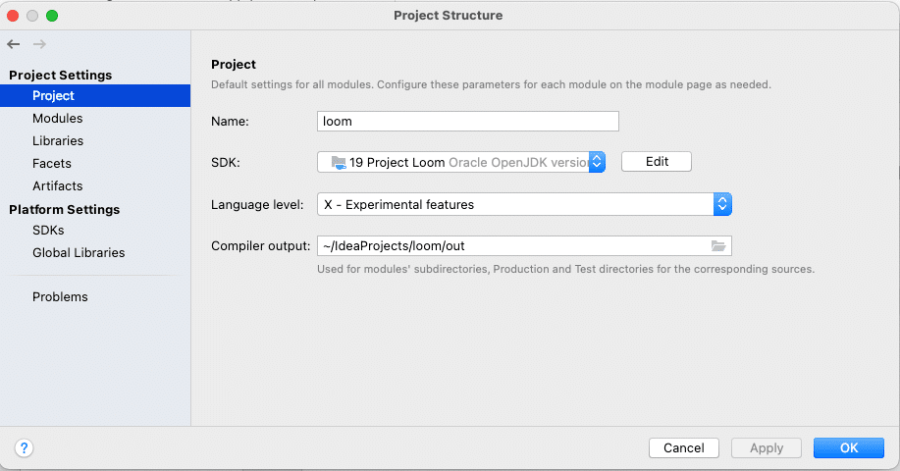This screenshot has height=471, width=900.
Task: Click the SDK folder icon in dropdown
Action: click(x=339, y=163)
